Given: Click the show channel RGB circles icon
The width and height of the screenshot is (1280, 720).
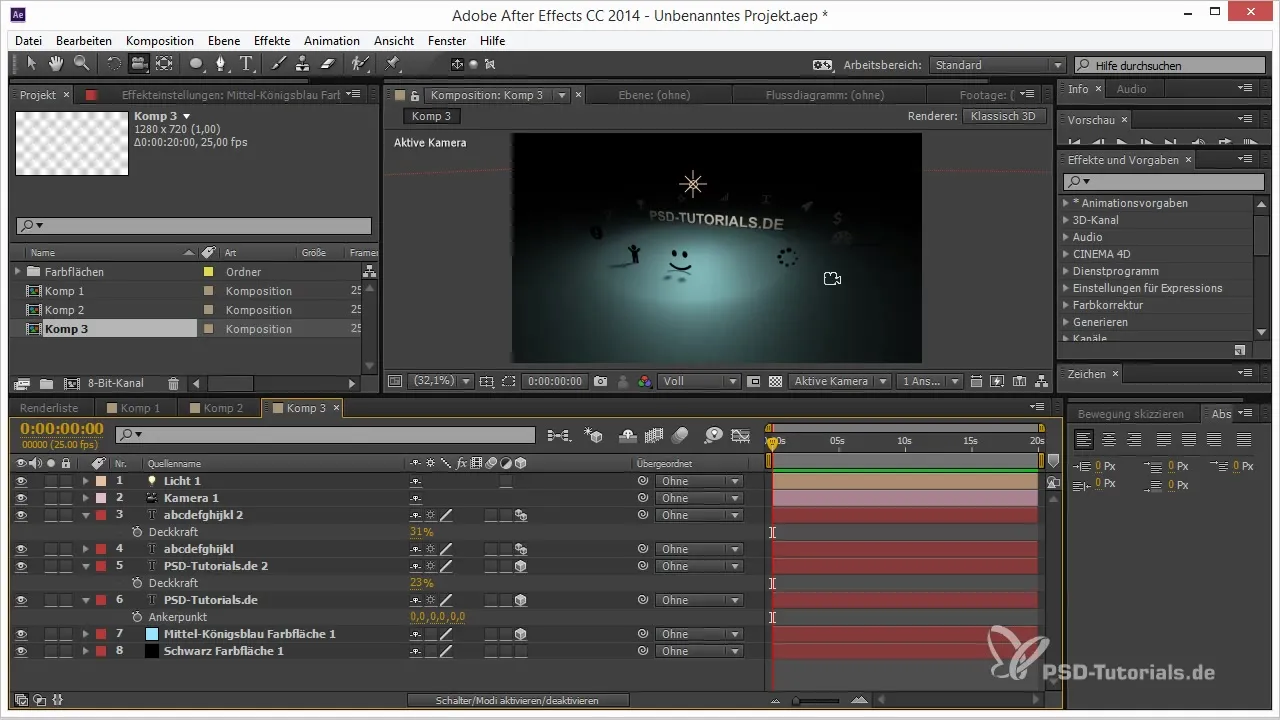Looking at the screenshot, I should tap(645, 382).
